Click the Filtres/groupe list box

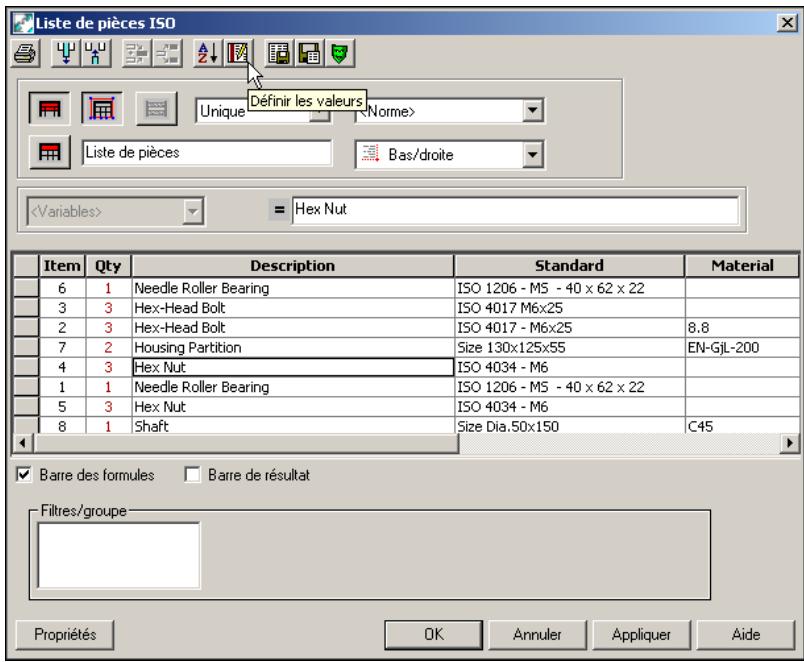tap(119, 555)
